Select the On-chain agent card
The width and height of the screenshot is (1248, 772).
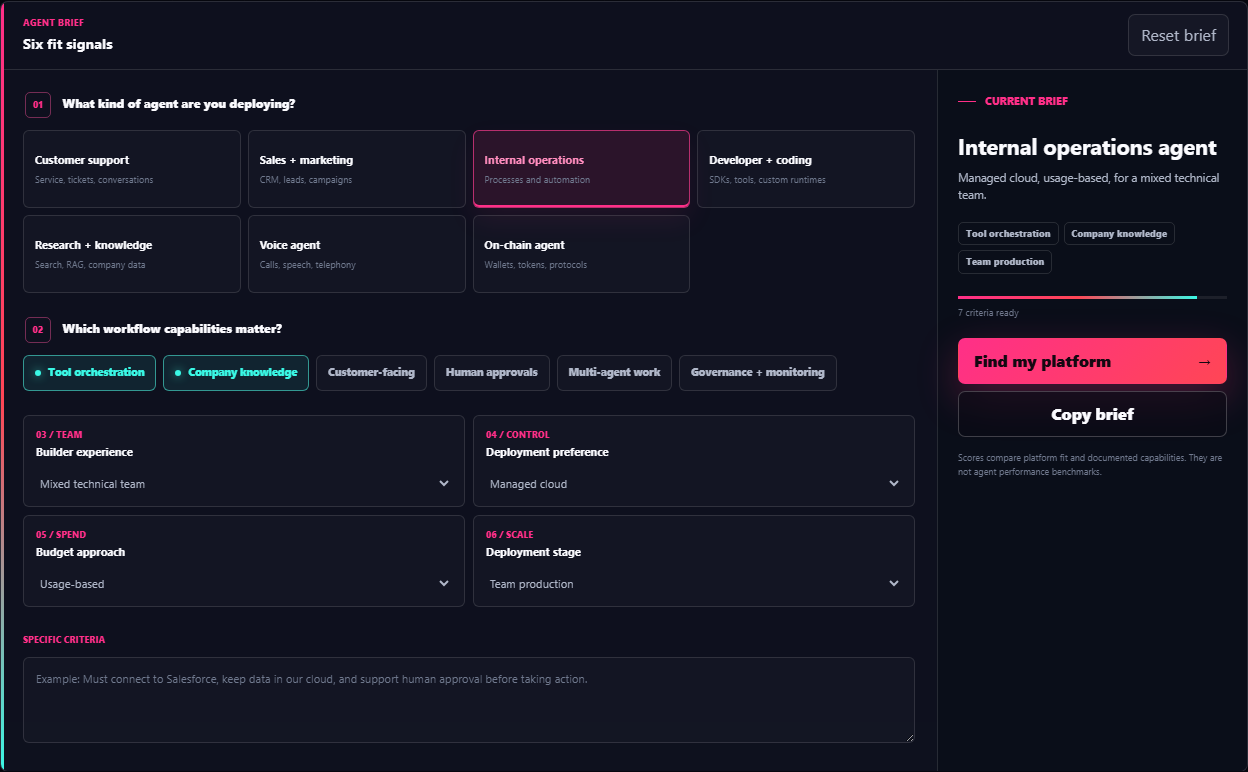pyautogui.click(x=581, y=254)
